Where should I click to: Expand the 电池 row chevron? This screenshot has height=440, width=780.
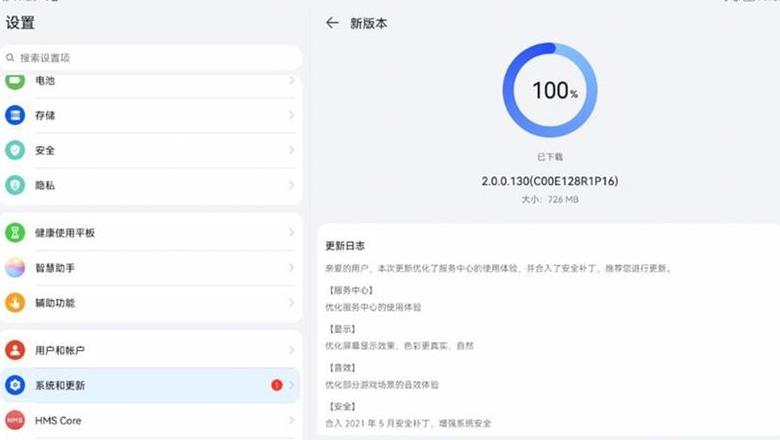point(292,81)
